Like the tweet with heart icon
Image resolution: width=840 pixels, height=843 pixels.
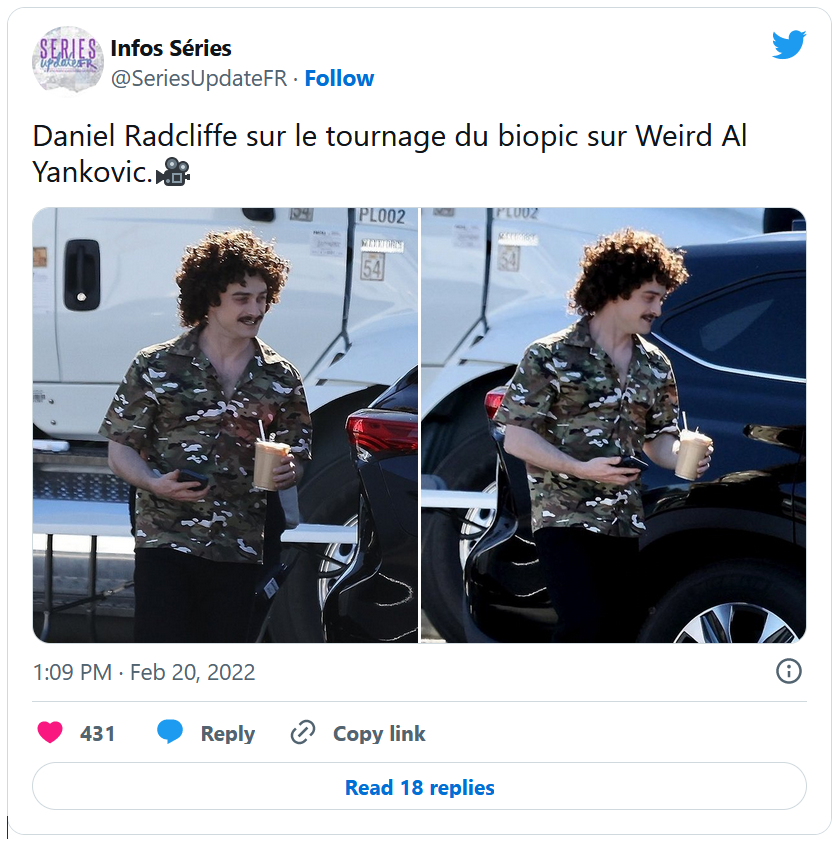click(x=50, y=732)
